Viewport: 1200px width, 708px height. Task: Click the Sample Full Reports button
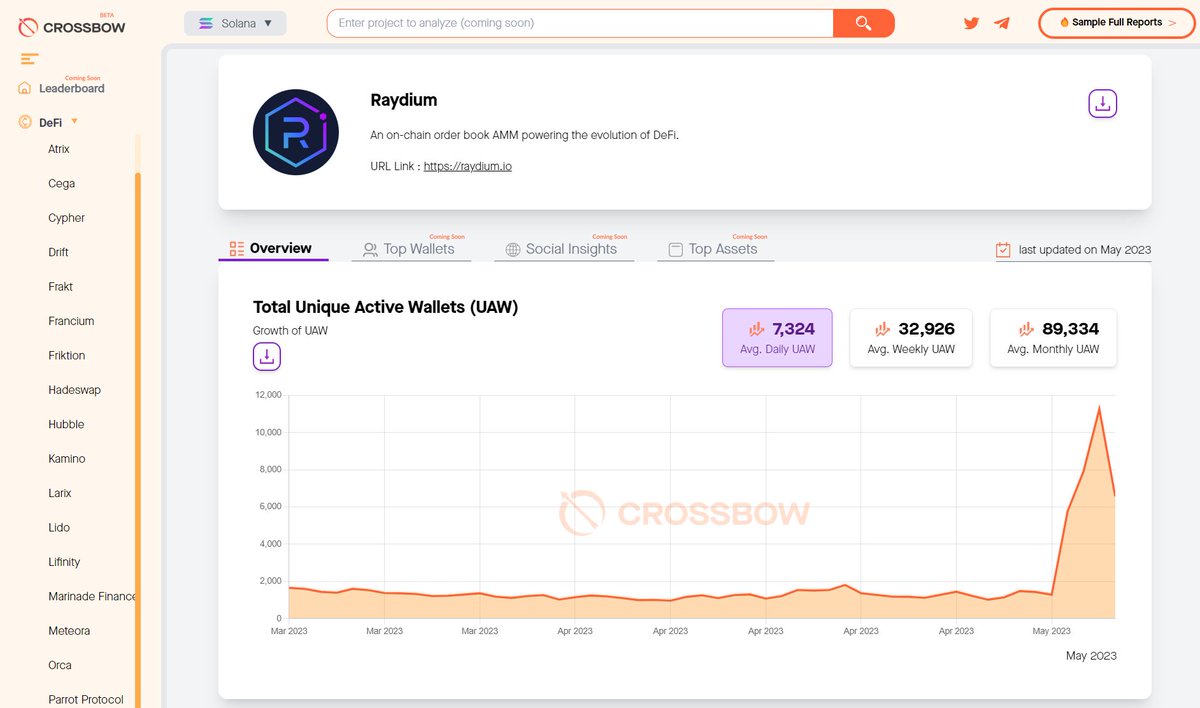(x=1115, y=22)
